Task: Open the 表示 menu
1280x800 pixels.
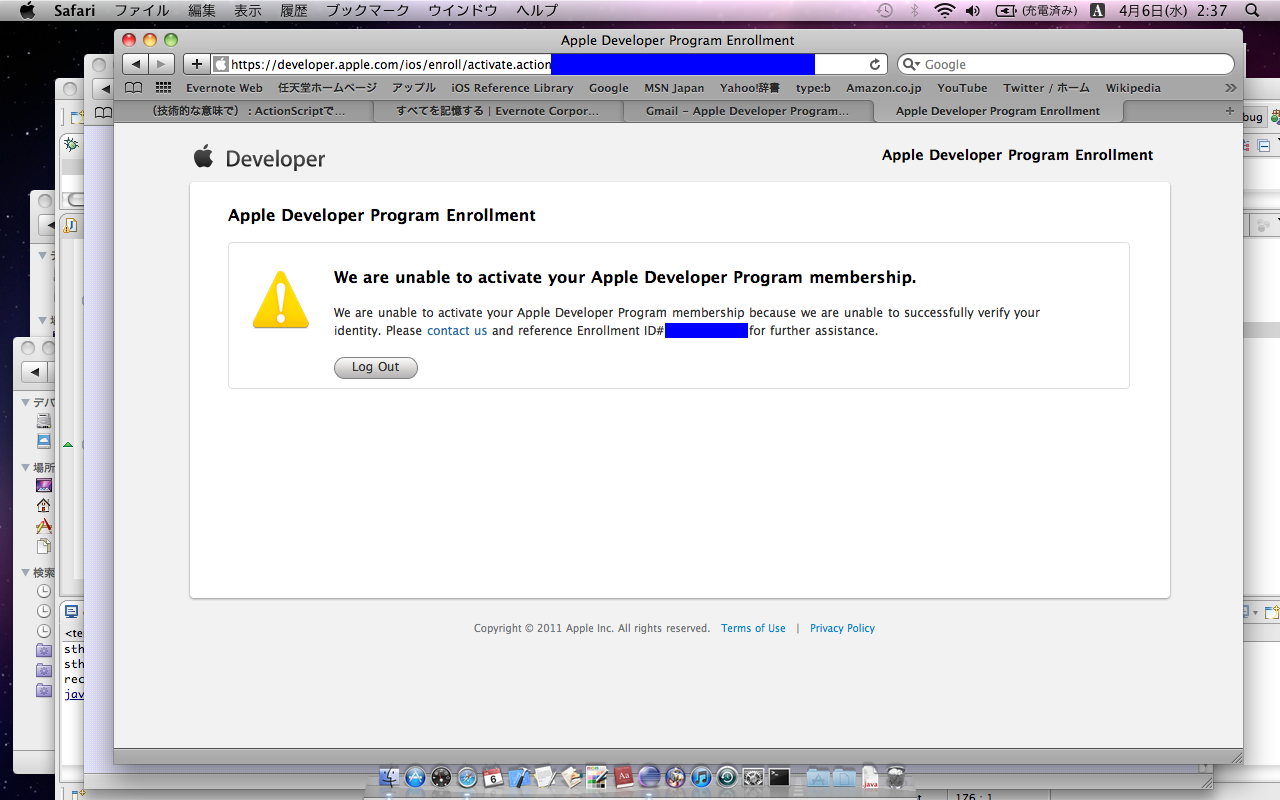Action: (248, 10)
